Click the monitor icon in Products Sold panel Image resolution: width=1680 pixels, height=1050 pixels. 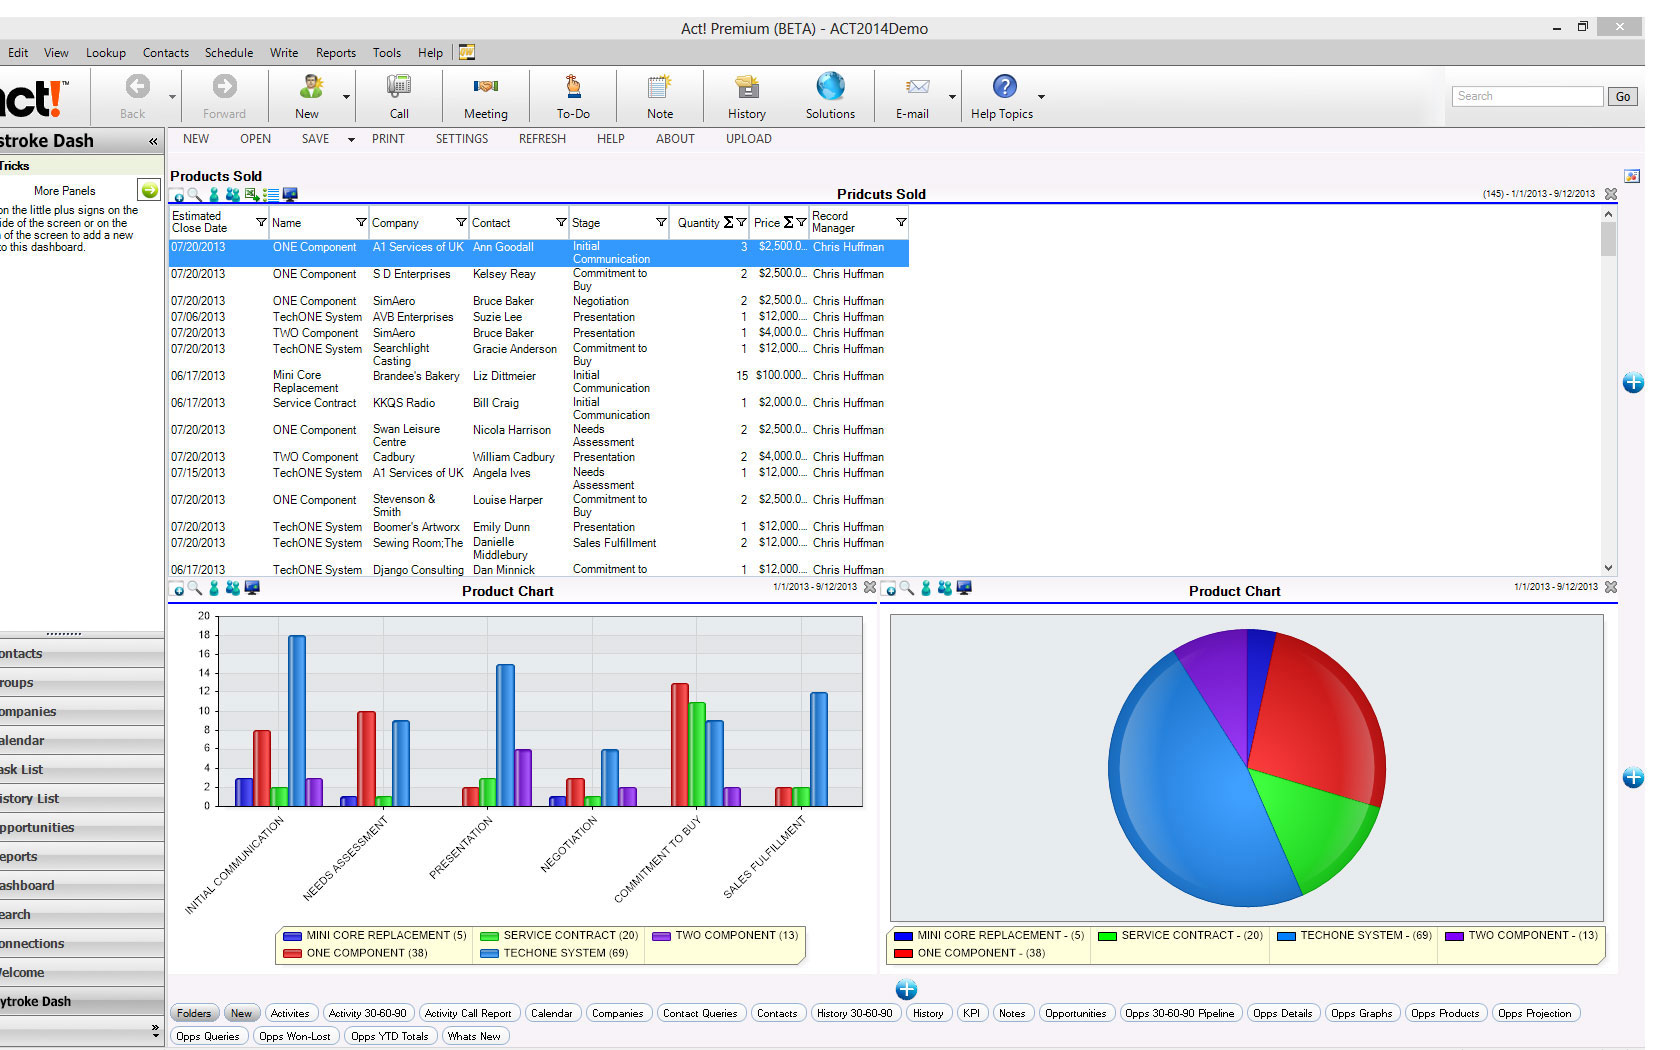tap(290, 195)
